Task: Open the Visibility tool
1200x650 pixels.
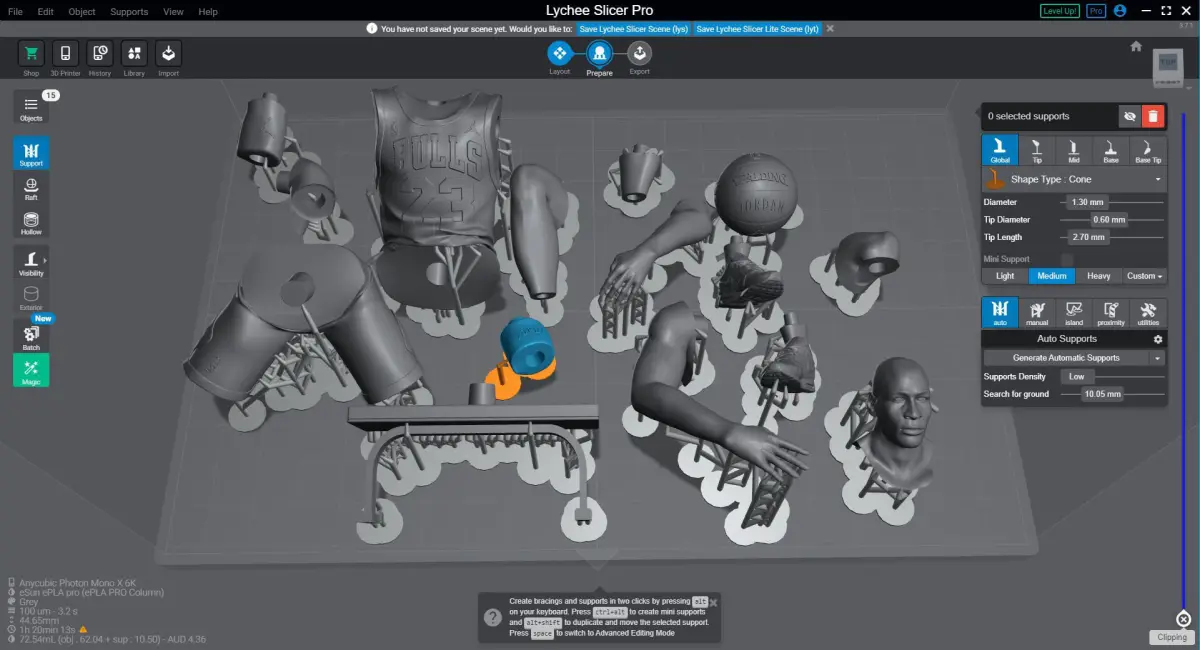Action: 31,263
